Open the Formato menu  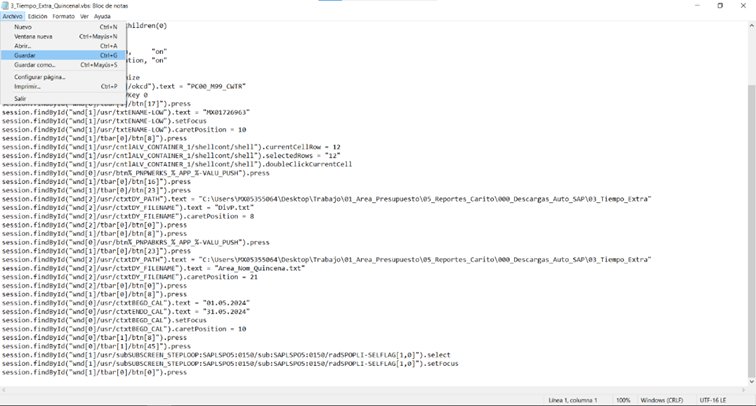tap(63, 16)
